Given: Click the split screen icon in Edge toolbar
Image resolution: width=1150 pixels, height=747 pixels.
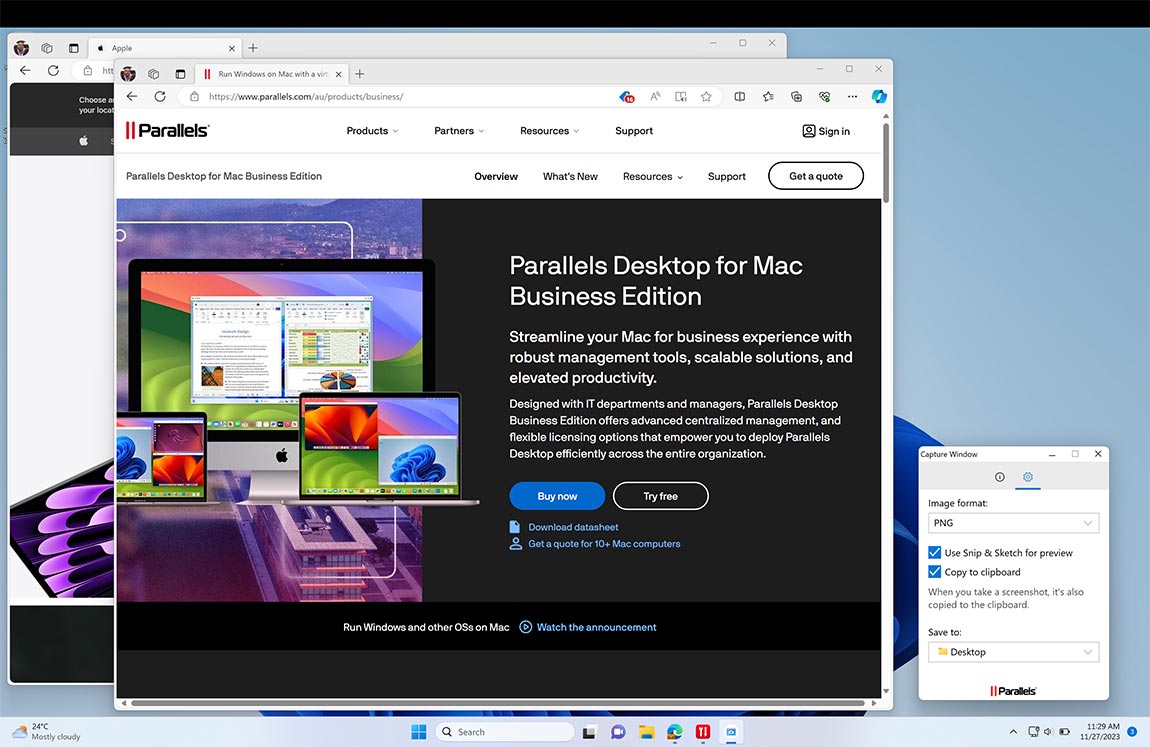Looking at the screenshot, I should click(x=740, y=97).
